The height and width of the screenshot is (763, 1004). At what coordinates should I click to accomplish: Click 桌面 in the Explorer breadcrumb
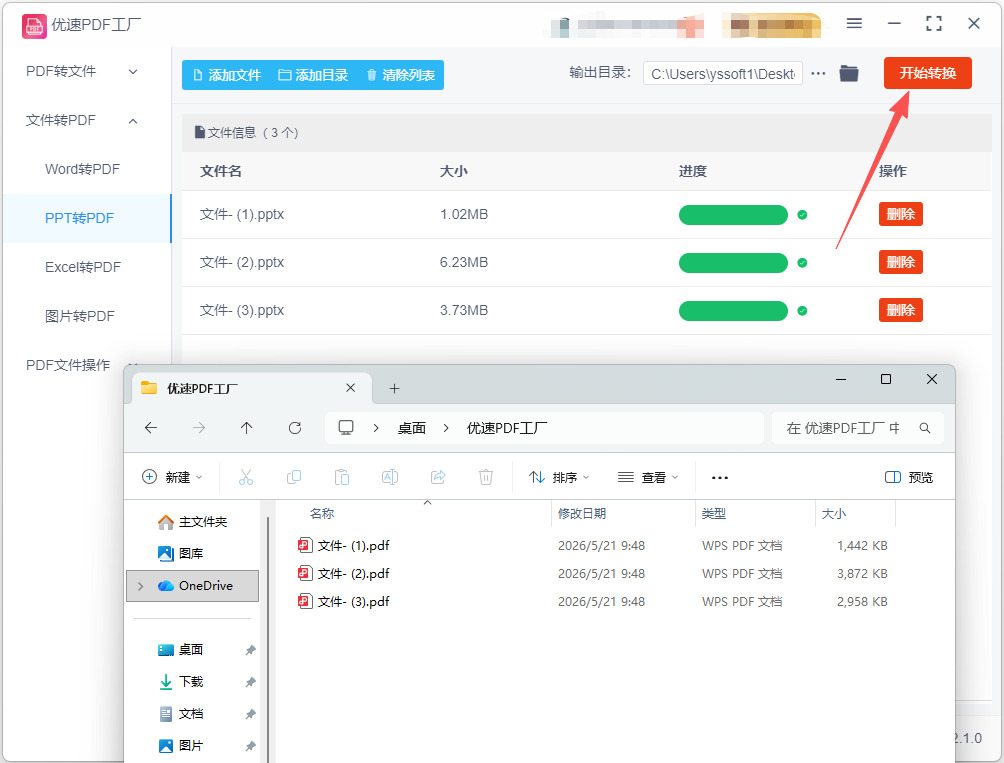click(x=411, y=428)
